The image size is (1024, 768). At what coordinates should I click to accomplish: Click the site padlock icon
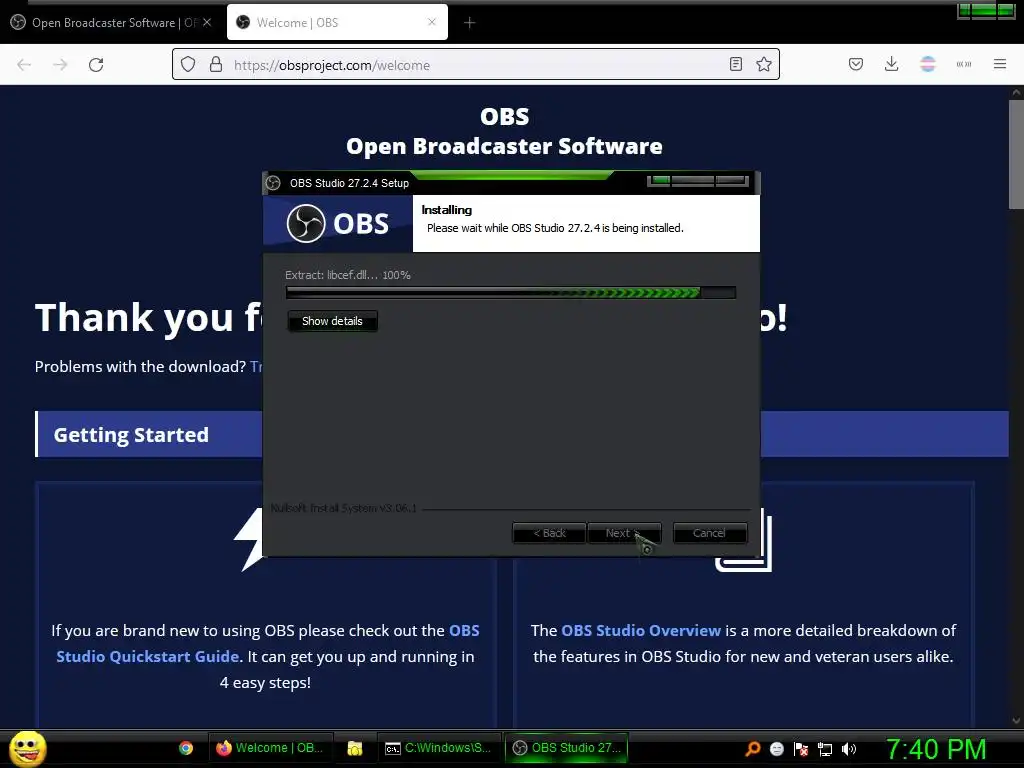tap(216, 65)
